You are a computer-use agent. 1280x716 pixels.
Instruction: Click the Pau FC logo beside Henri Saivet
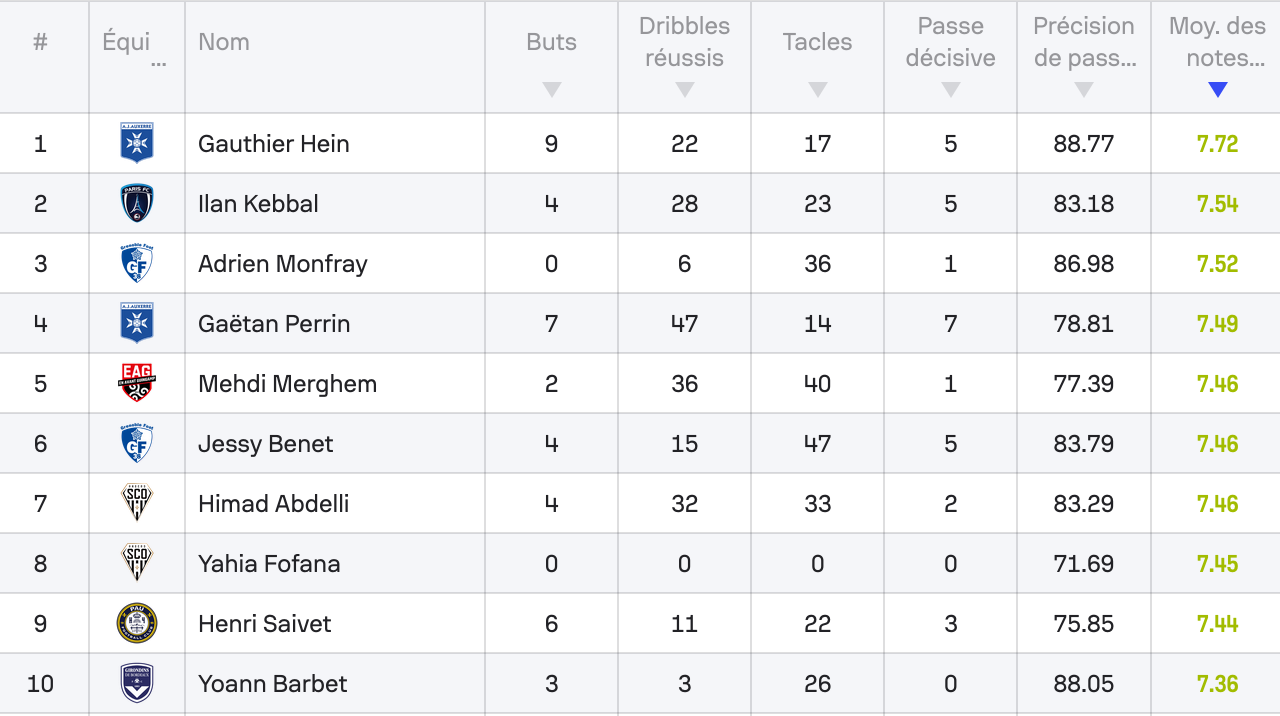coord(137,623)
